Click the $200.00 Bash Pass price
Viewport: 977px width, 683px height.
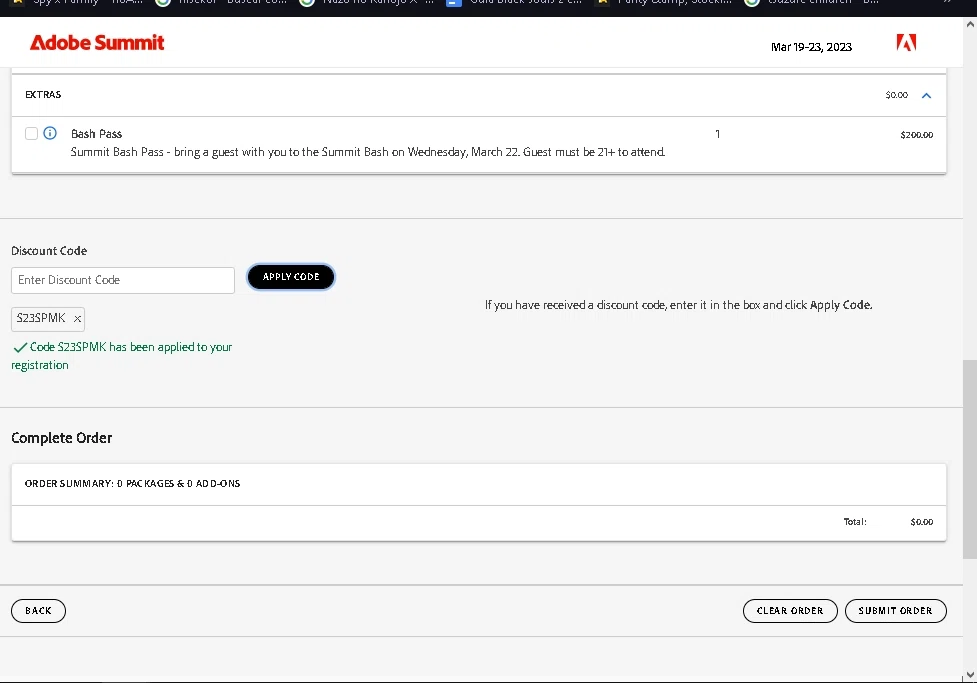[x=917, y=135]
